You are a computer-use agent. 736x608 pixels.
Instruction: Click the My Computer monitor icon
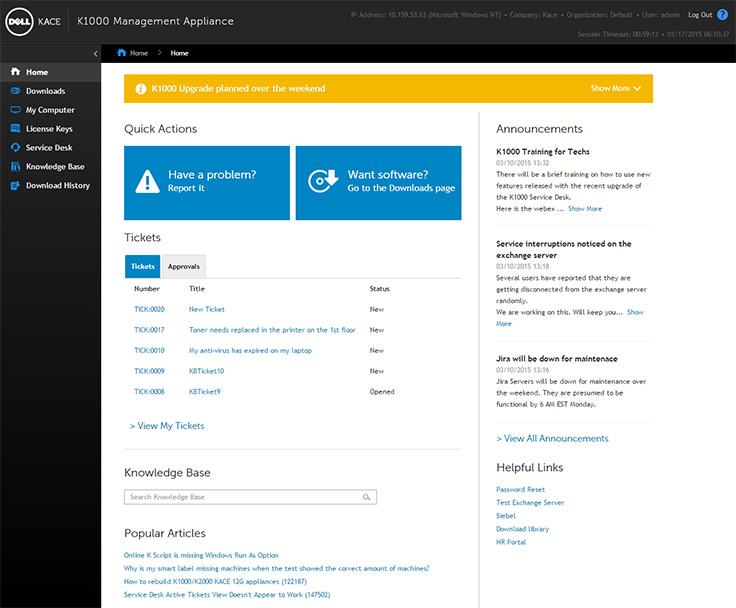(15, 110)
